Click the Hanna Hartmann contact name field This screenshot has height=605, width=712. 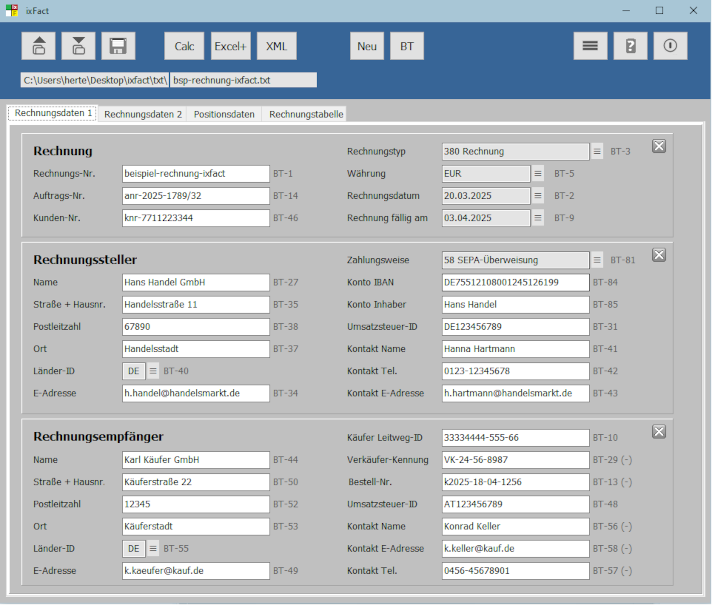(x=515, y=349)
